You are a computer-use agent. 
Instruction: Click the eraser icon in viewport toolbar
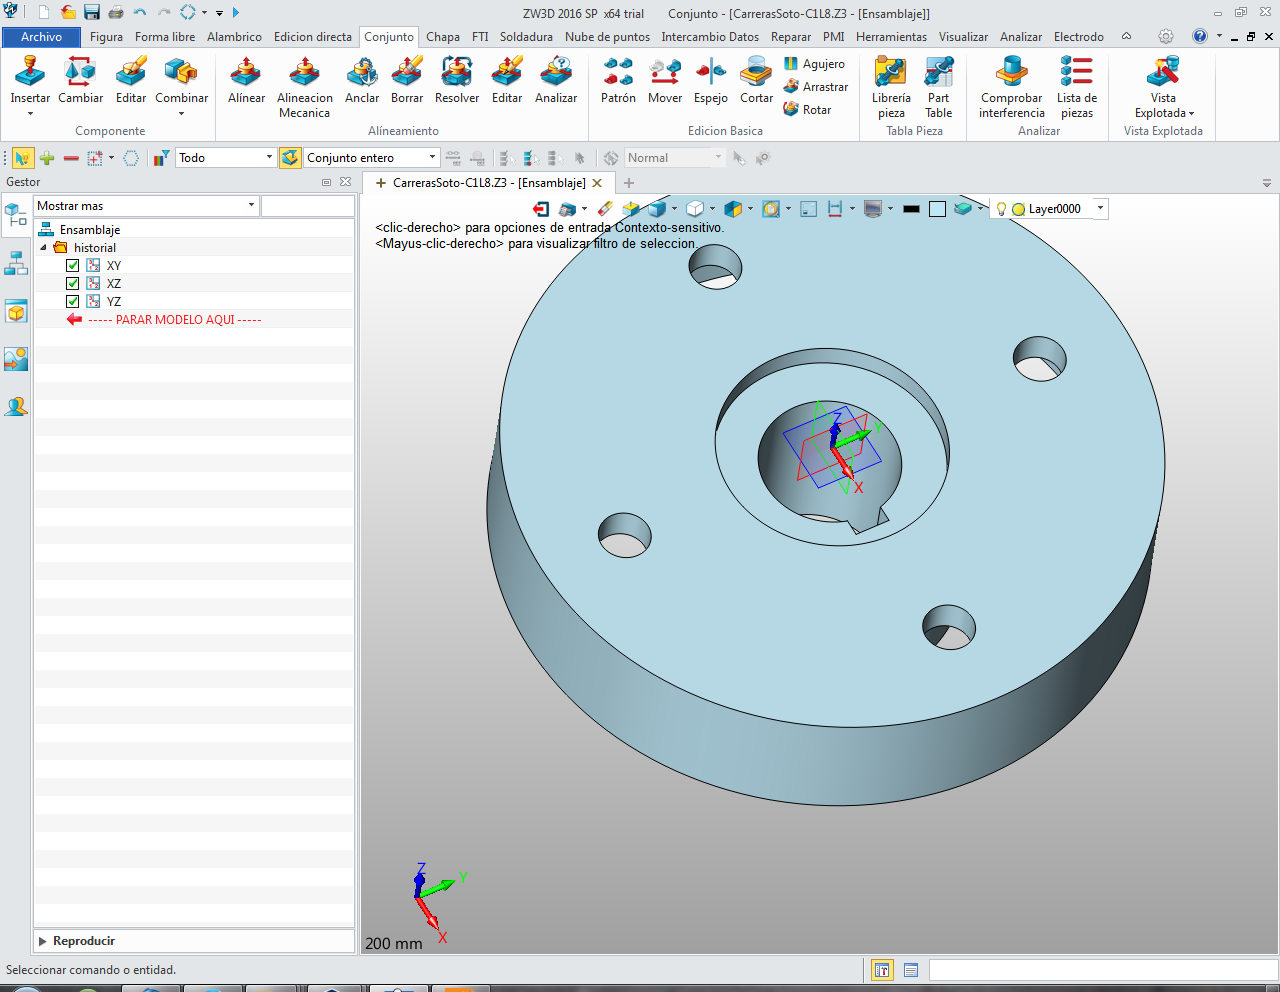604,209
